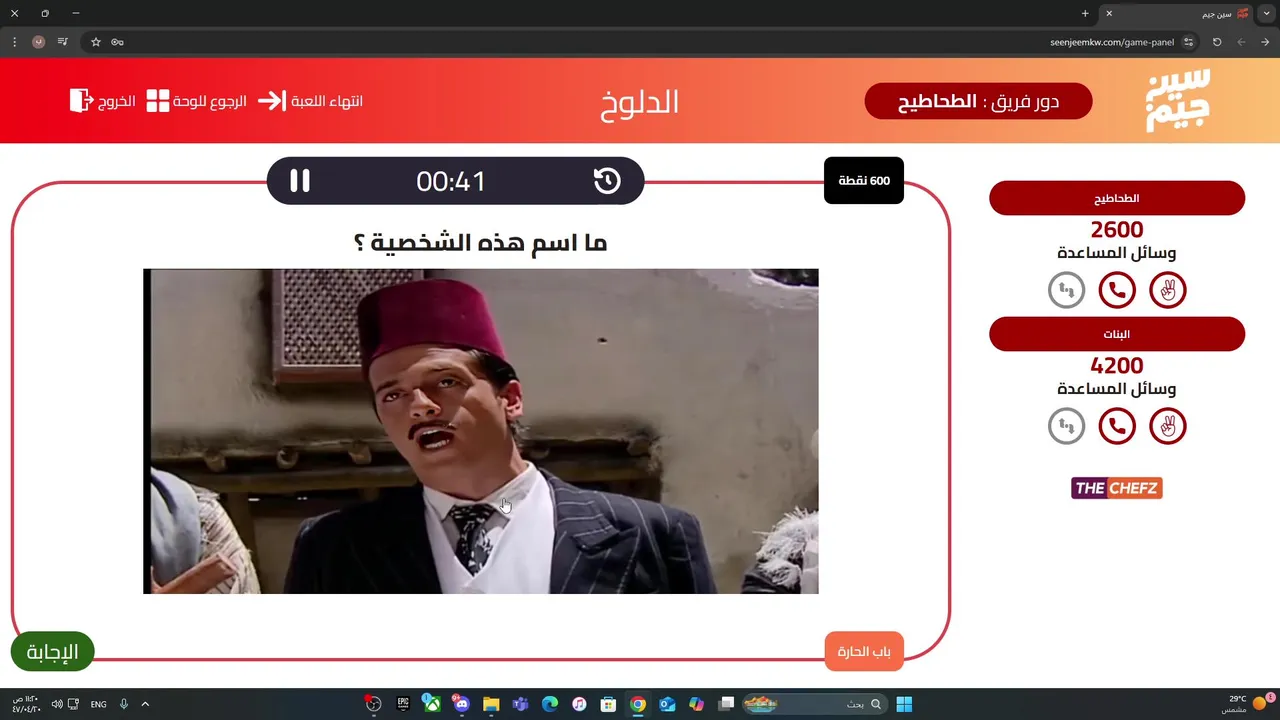Open the سين جيم logo home link
The image size is (1280, 720).
pos(1178,100)
